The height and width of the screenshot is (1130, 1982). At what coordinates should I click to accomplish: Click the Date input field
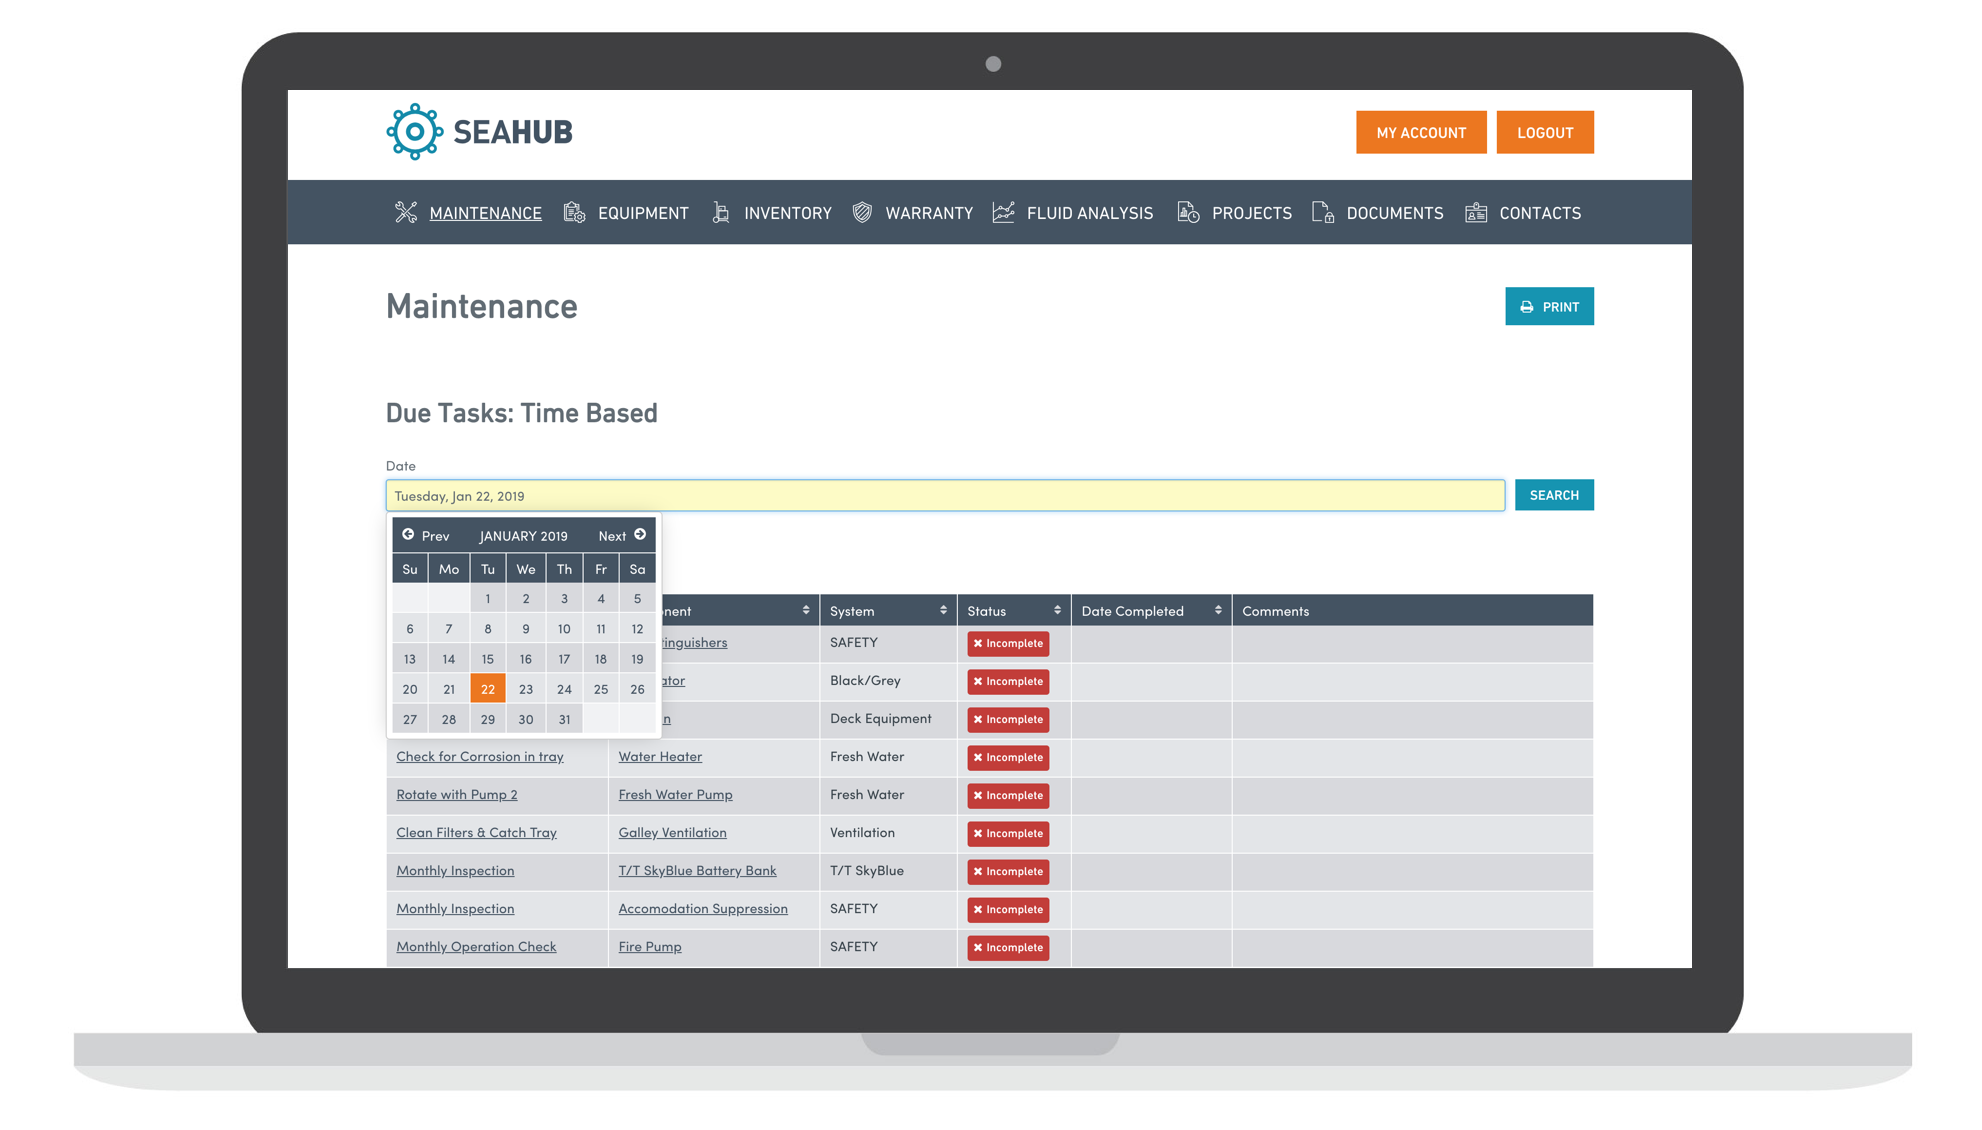tap(944, 496)
